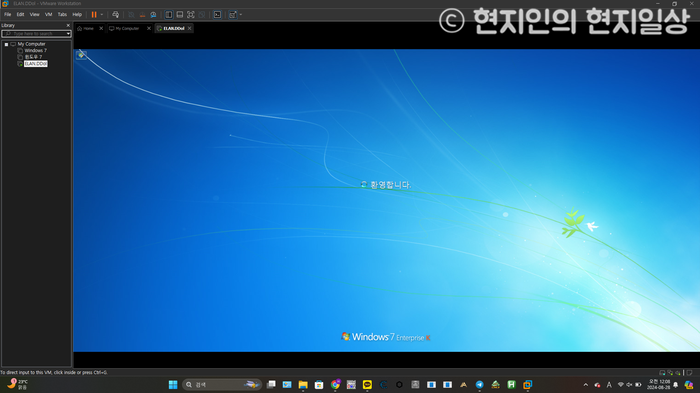Select the ELAN.DDol VM in the library
The image size is (700, 393).
(36, 64)
